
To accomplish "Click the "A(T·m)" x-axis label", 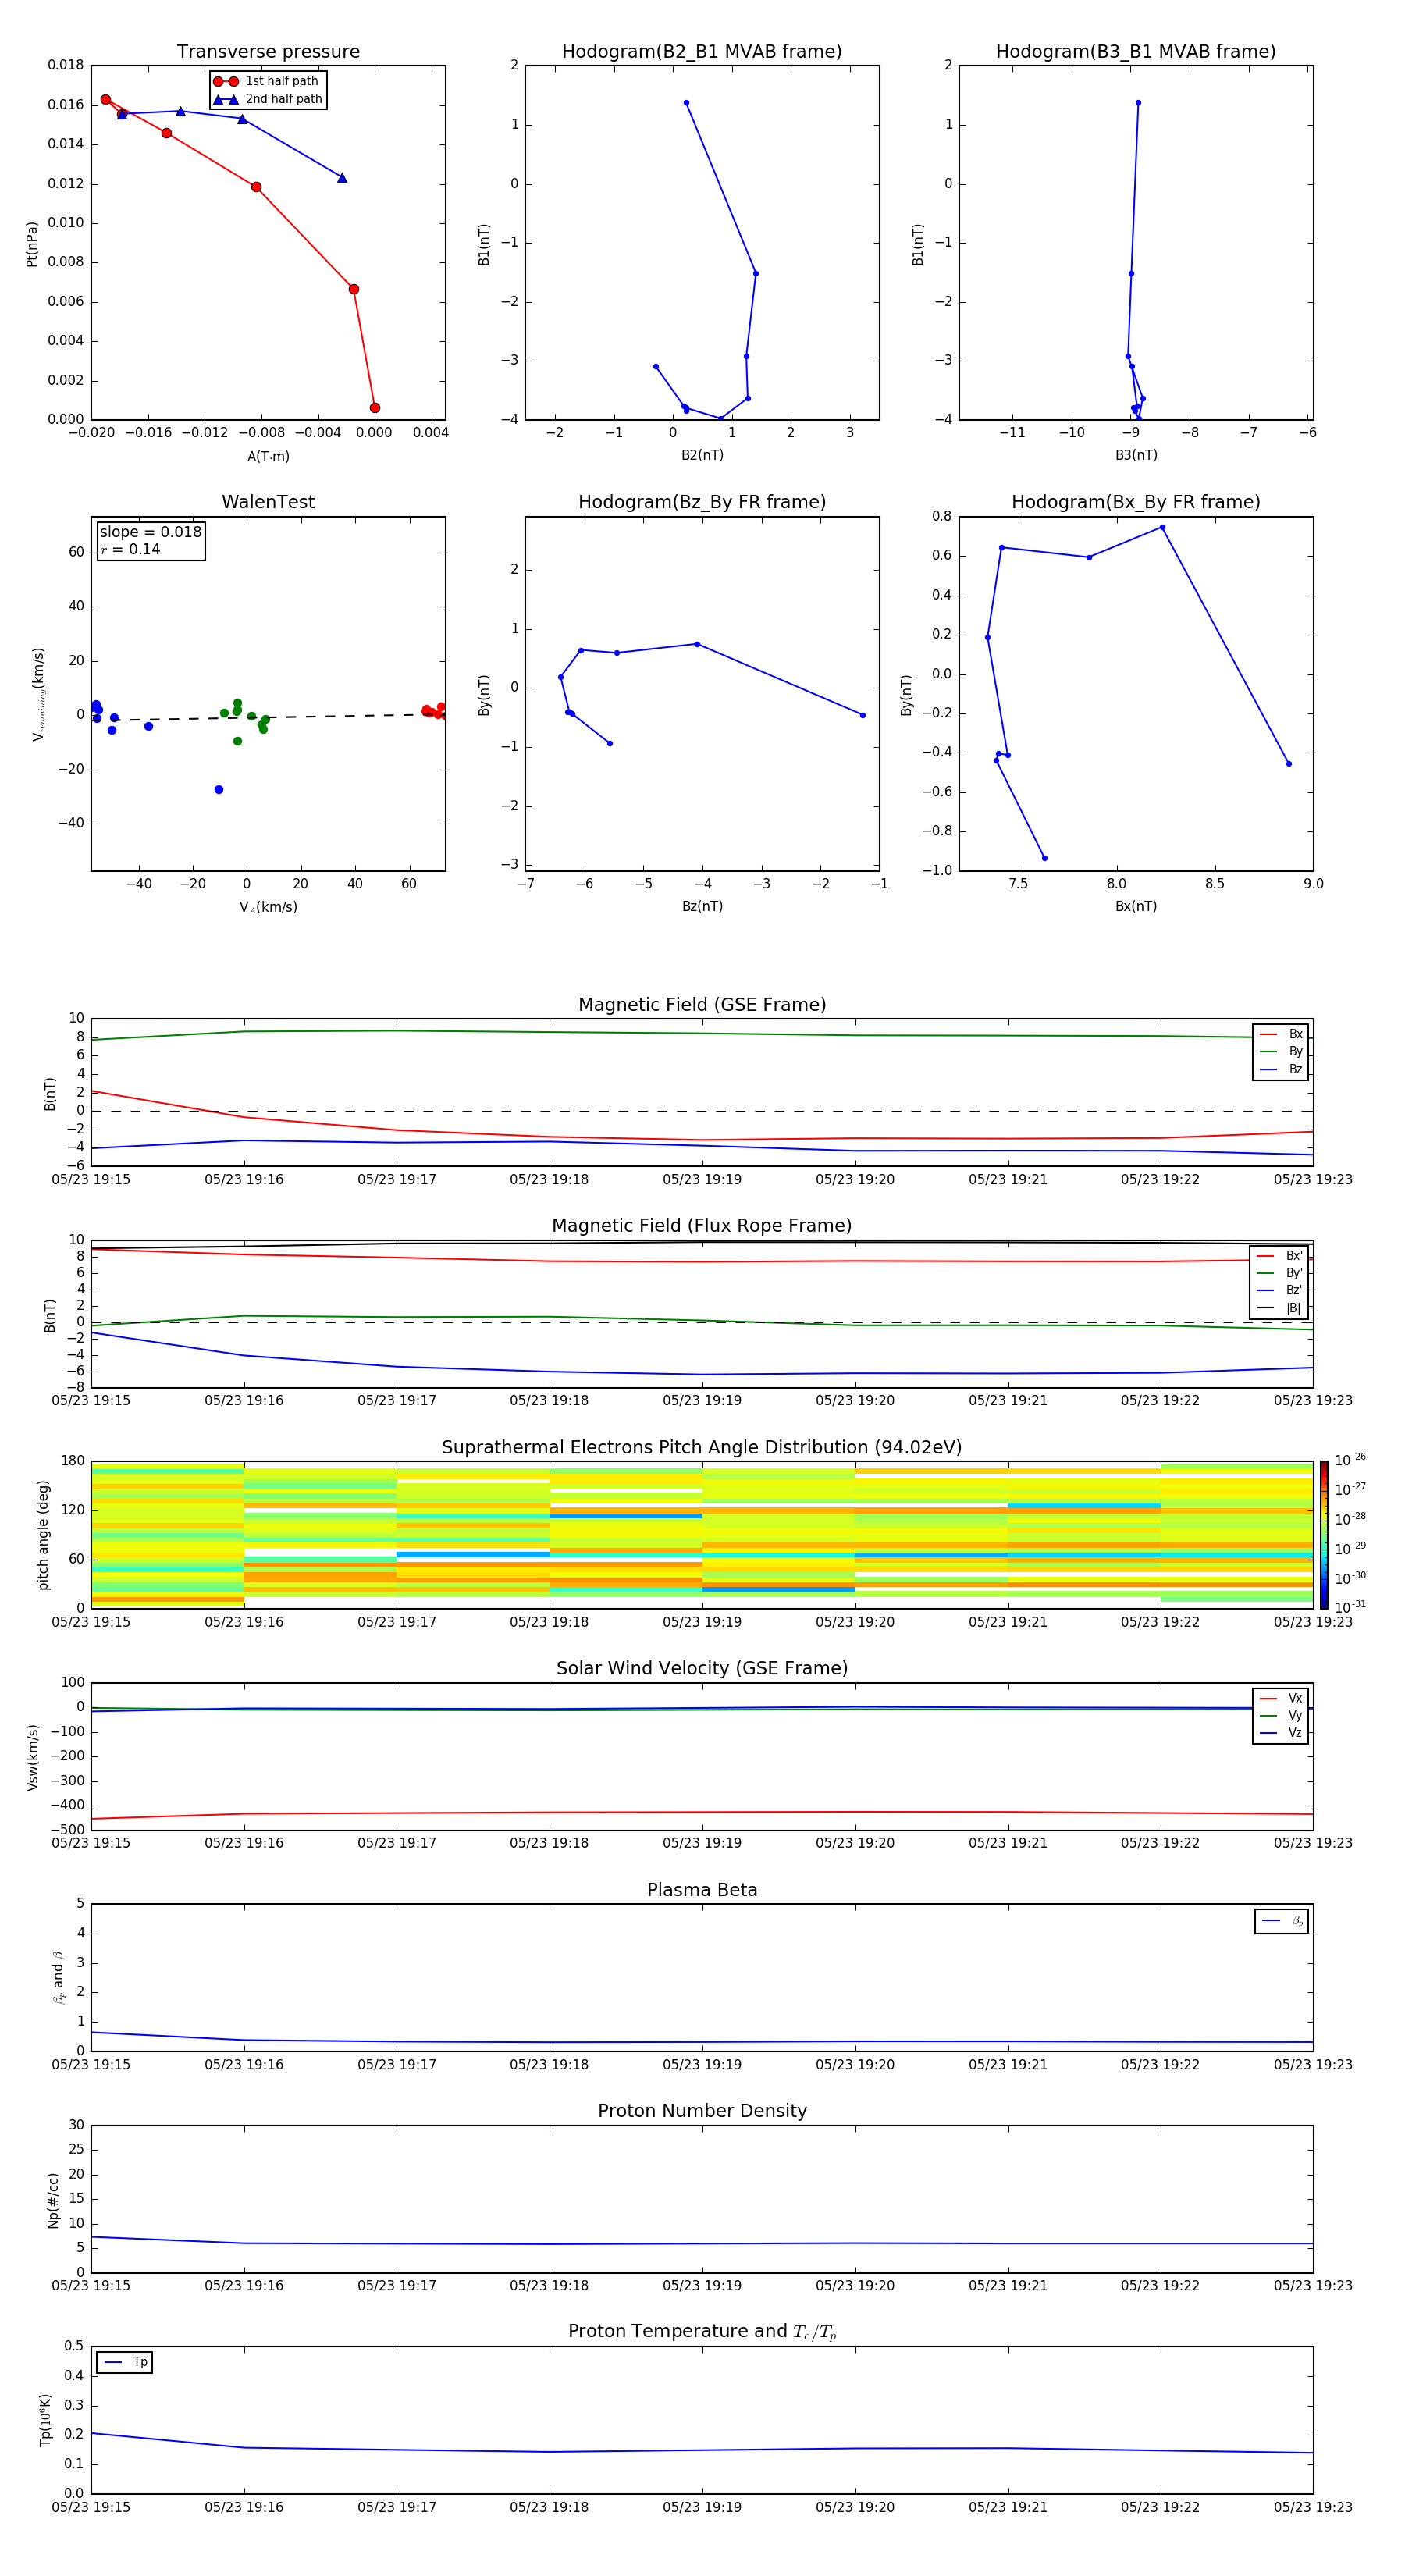I will [268, 456].
